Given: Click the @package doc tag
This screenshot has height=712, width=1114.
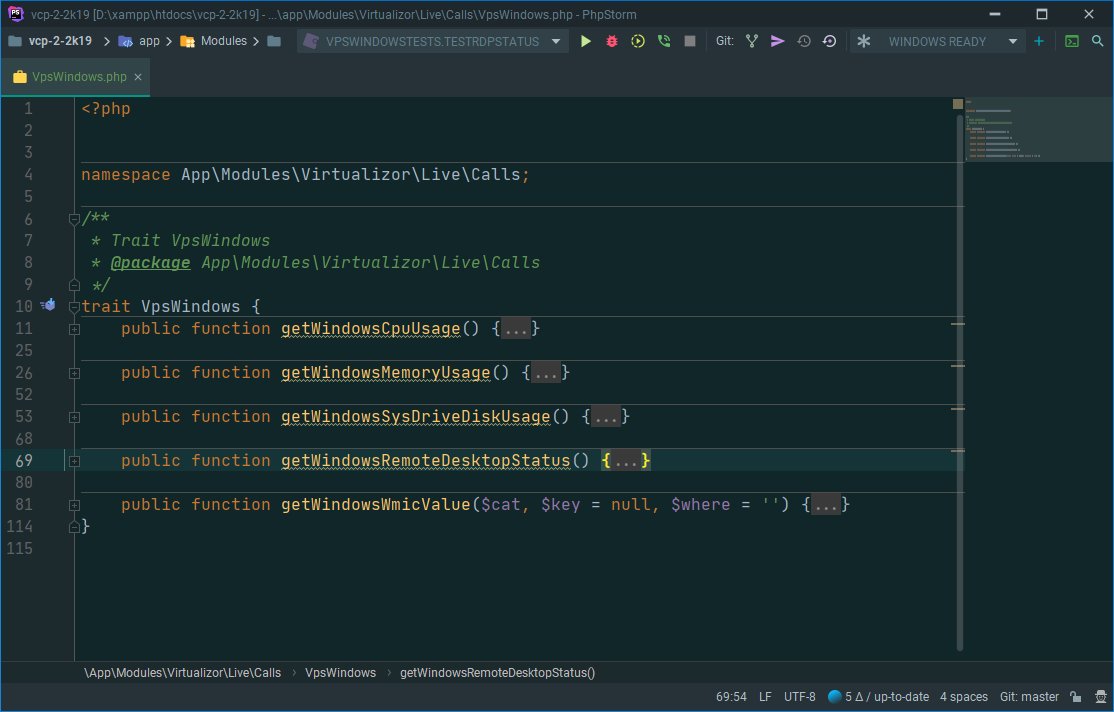Looking at the screenshot, I should click(151, 263).
